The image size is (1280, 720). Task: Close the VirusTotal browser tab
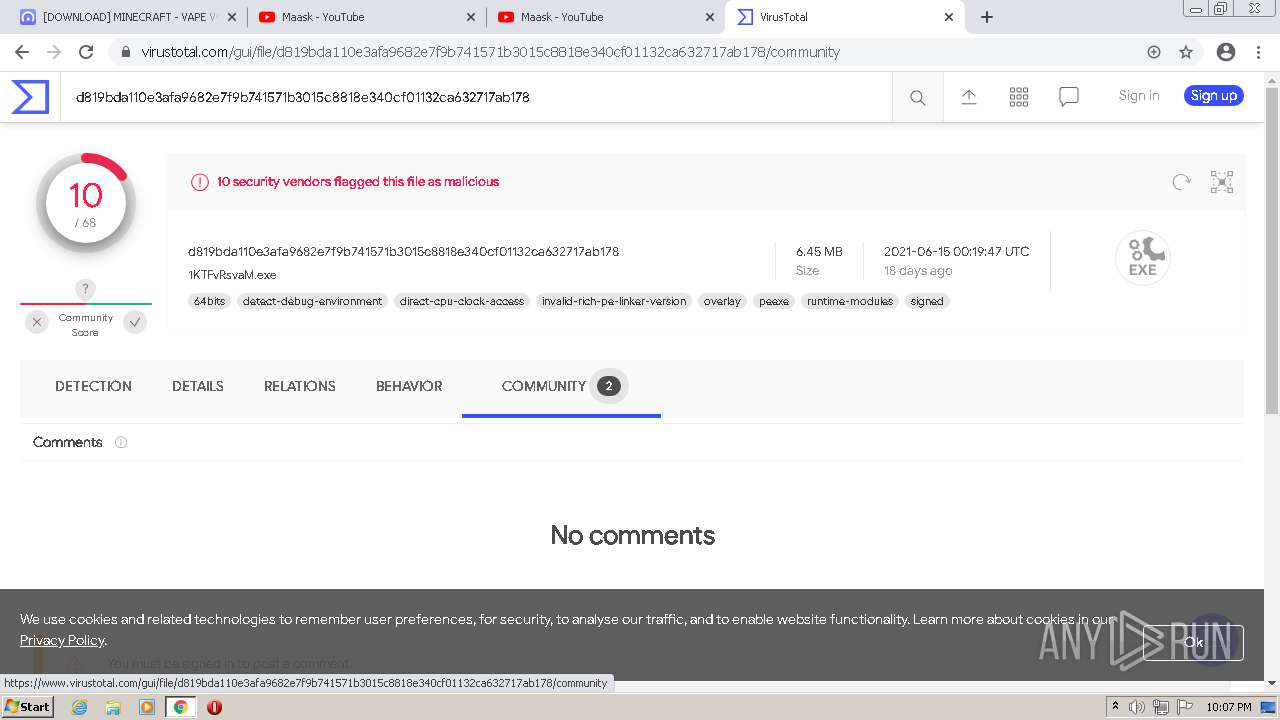[949, 17]
